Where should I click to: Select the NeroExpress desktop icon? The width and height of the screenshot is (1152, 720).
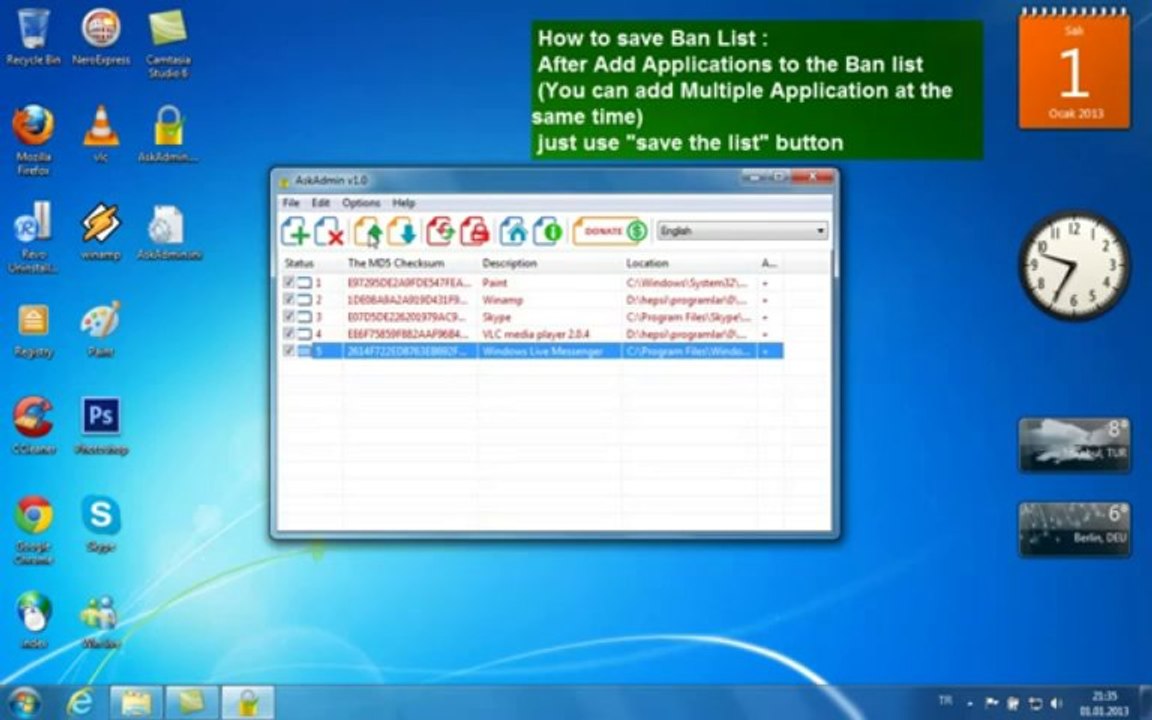click(x=101, y=37)
